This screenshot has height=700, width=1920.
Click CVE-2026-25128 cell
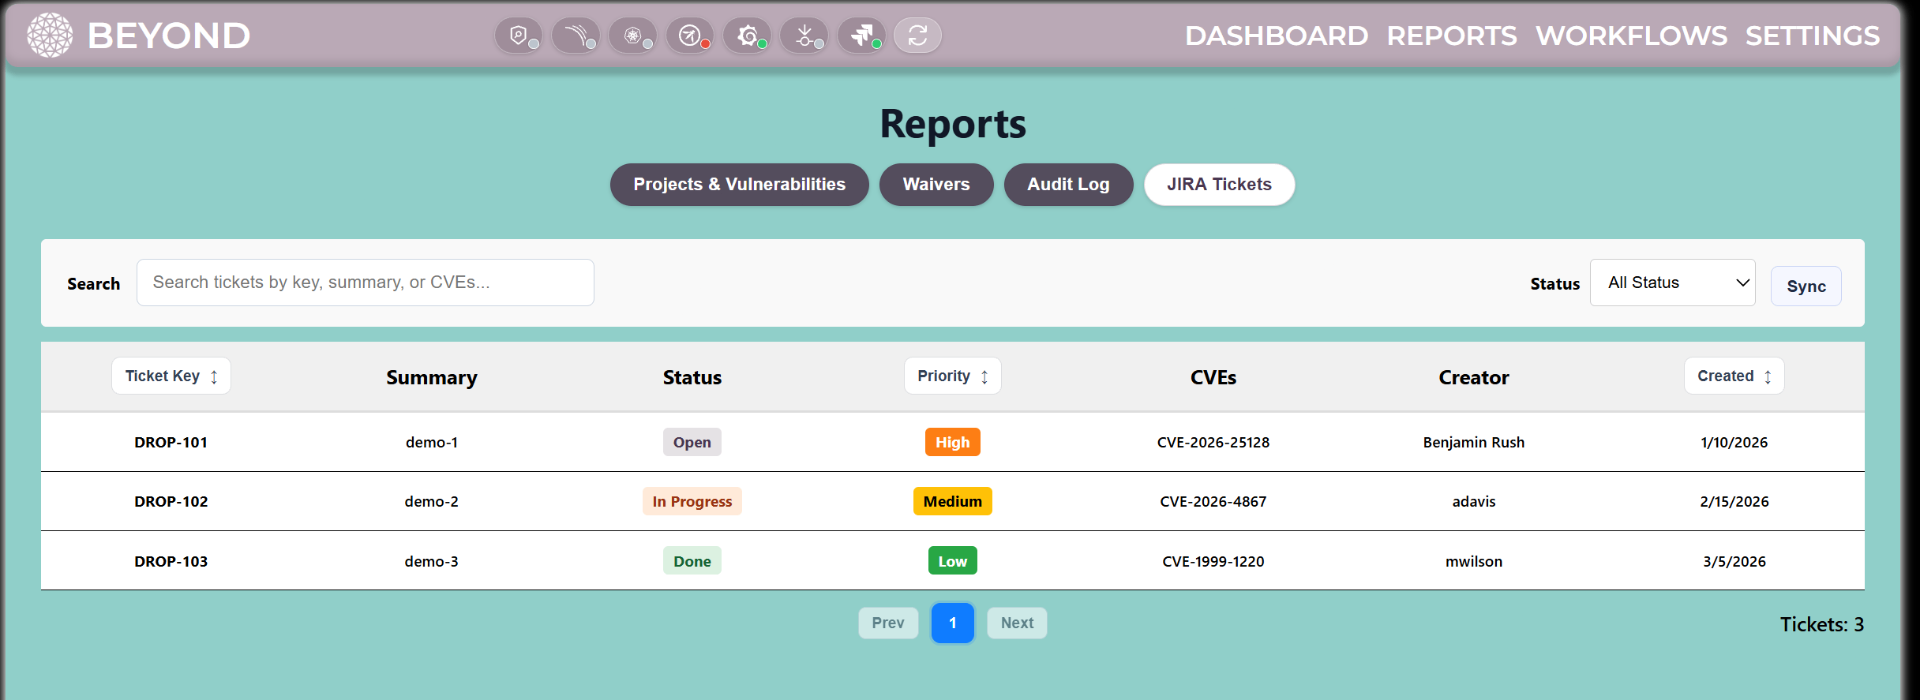tap(1213, 443)
